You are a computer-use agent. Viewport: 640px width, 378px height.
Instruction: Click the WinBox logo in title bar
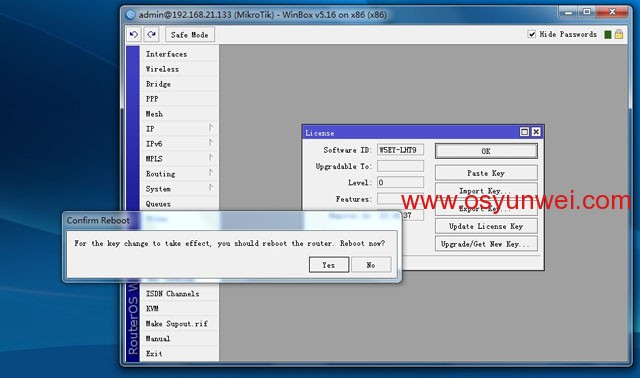click(x=130, y=15)
